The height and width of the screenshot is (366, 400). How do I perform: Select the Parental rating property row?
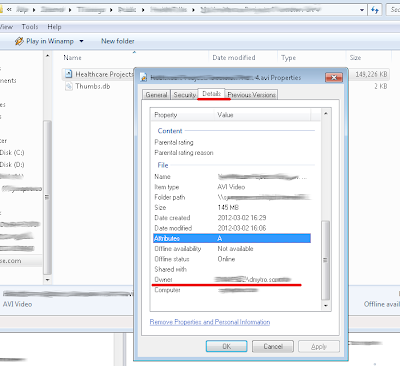[232, 142]
